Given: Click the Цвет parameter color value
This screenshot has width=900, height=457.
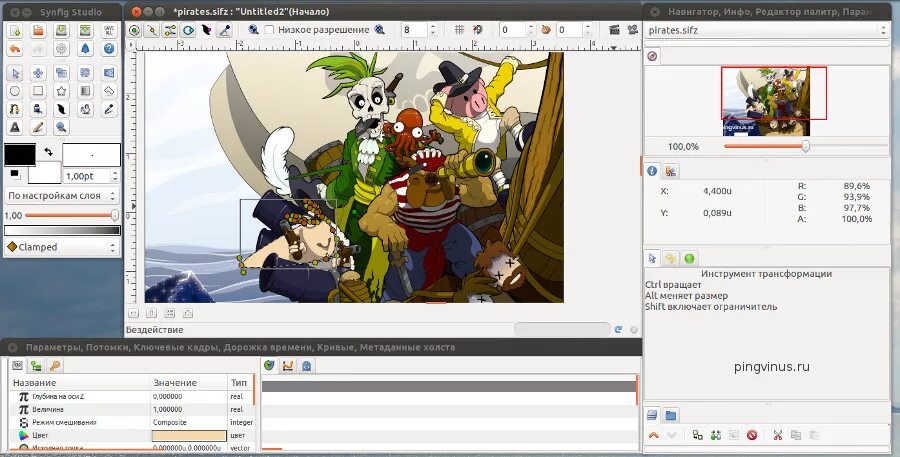Looking at the screenshot, I should click(x=189, y=436).
